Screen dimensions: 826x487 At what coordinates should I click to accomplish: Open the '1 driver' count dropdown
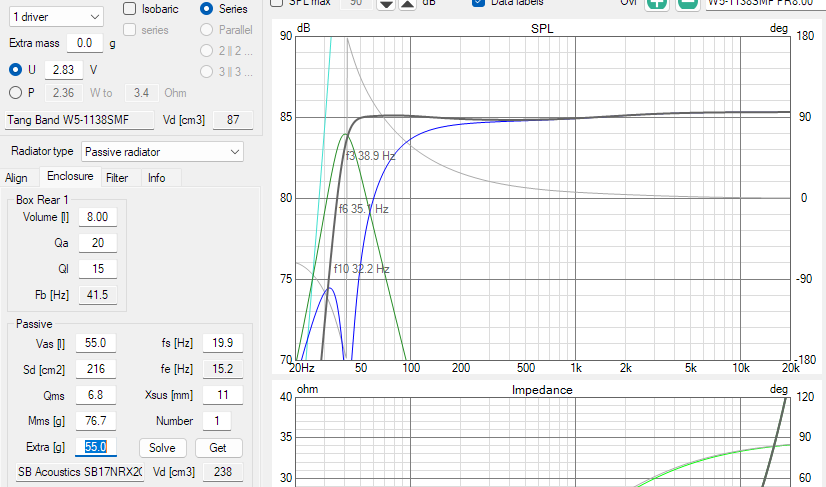56,17
